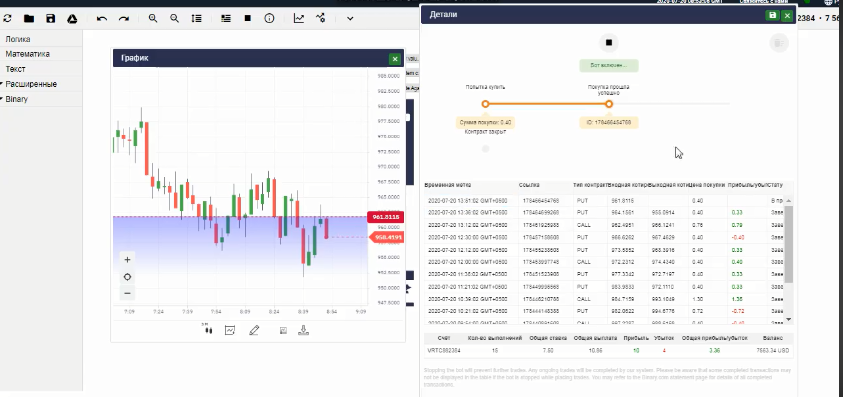Click the chart crosshair recenter button

(127, 277)
